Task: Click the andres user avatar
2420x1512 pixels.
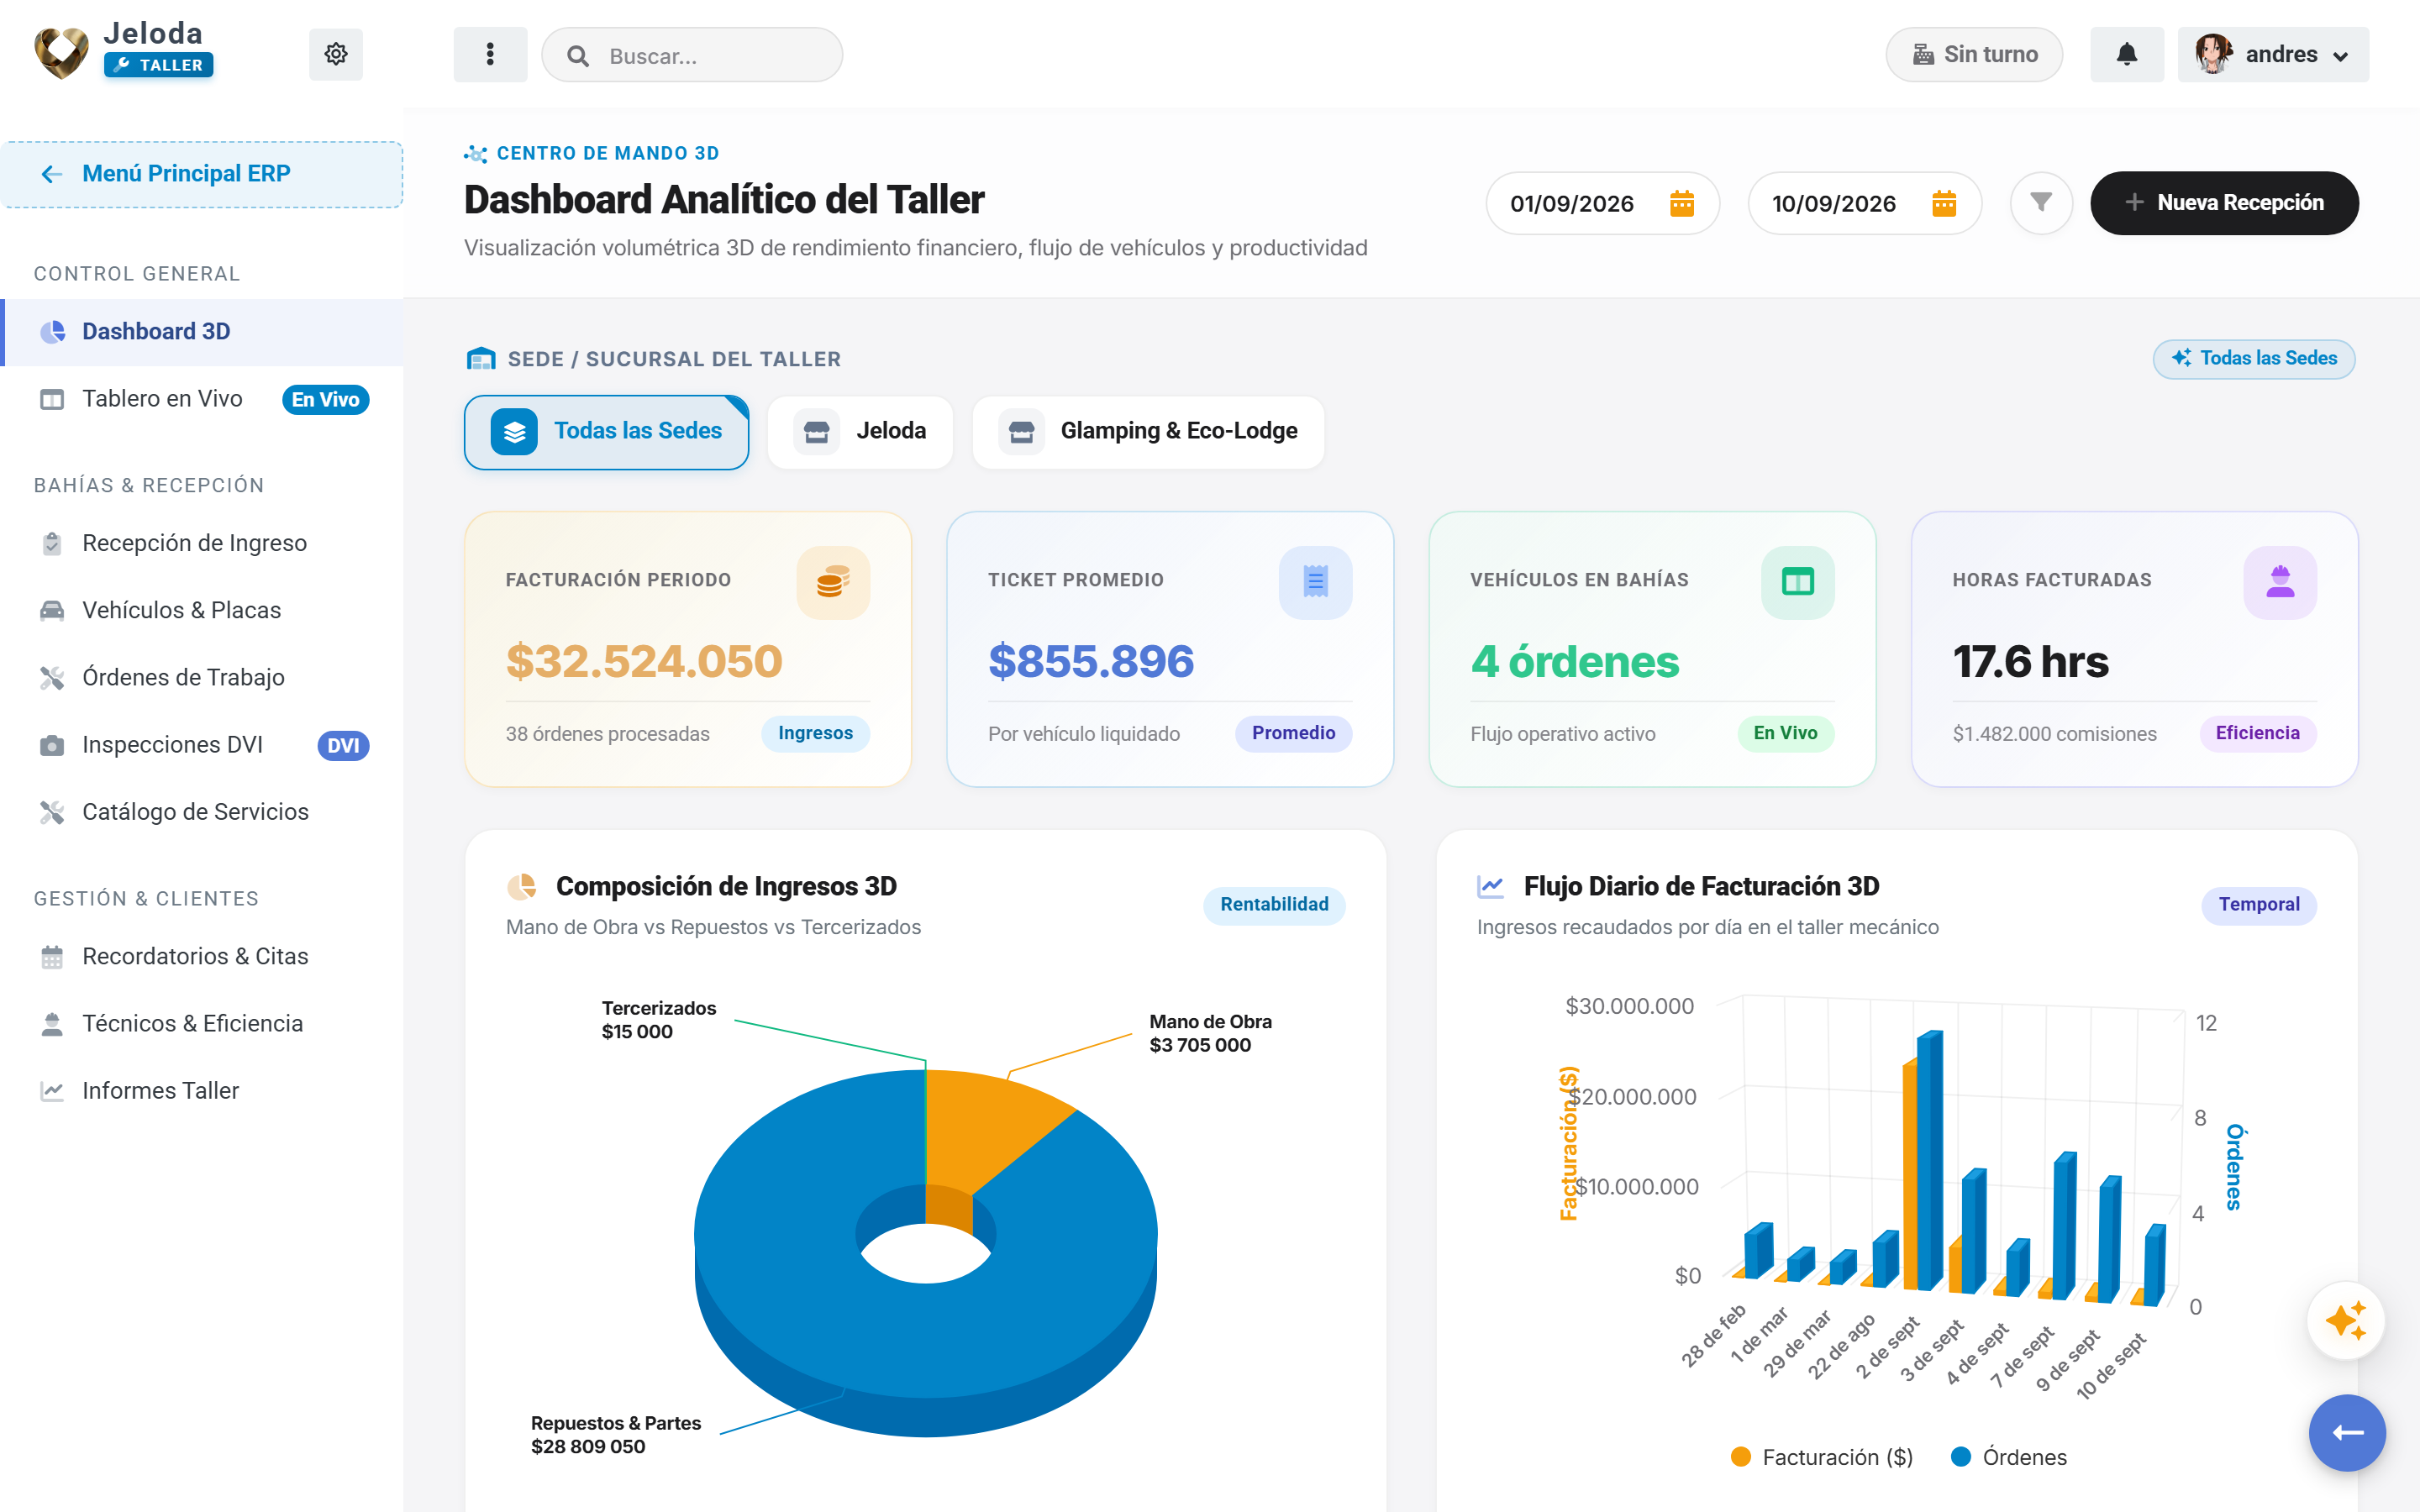Action: [x=2214, y=54]
